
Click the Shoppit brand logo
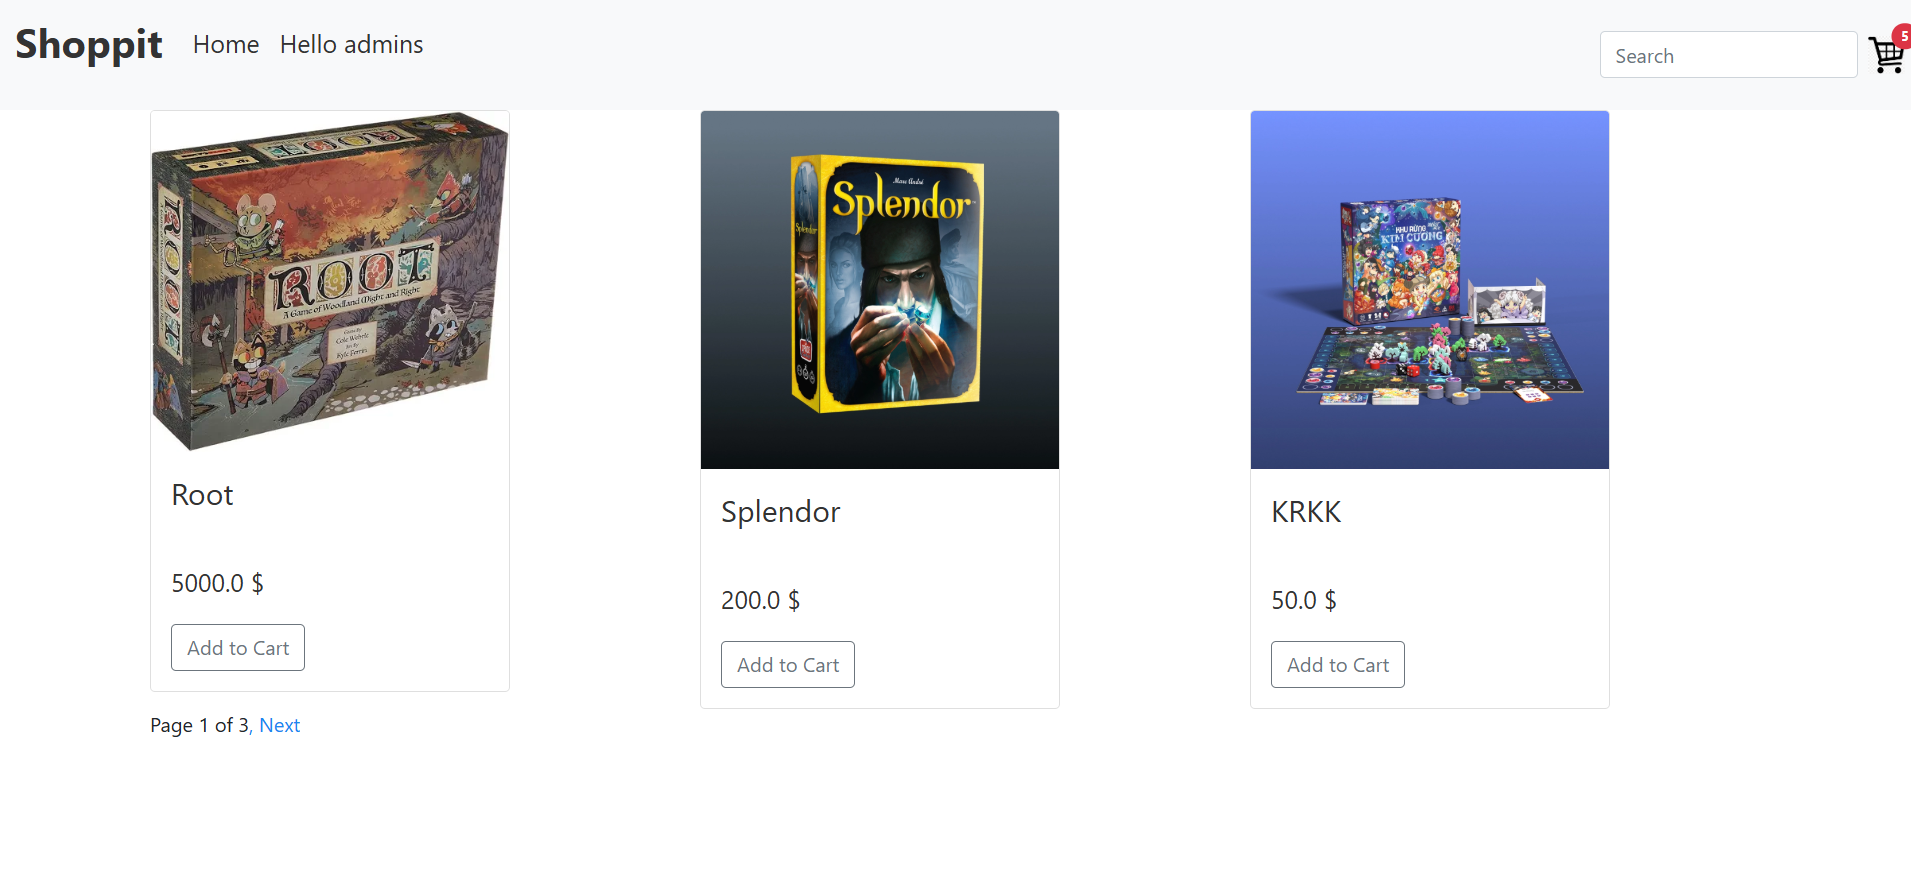tap(89, 44)
